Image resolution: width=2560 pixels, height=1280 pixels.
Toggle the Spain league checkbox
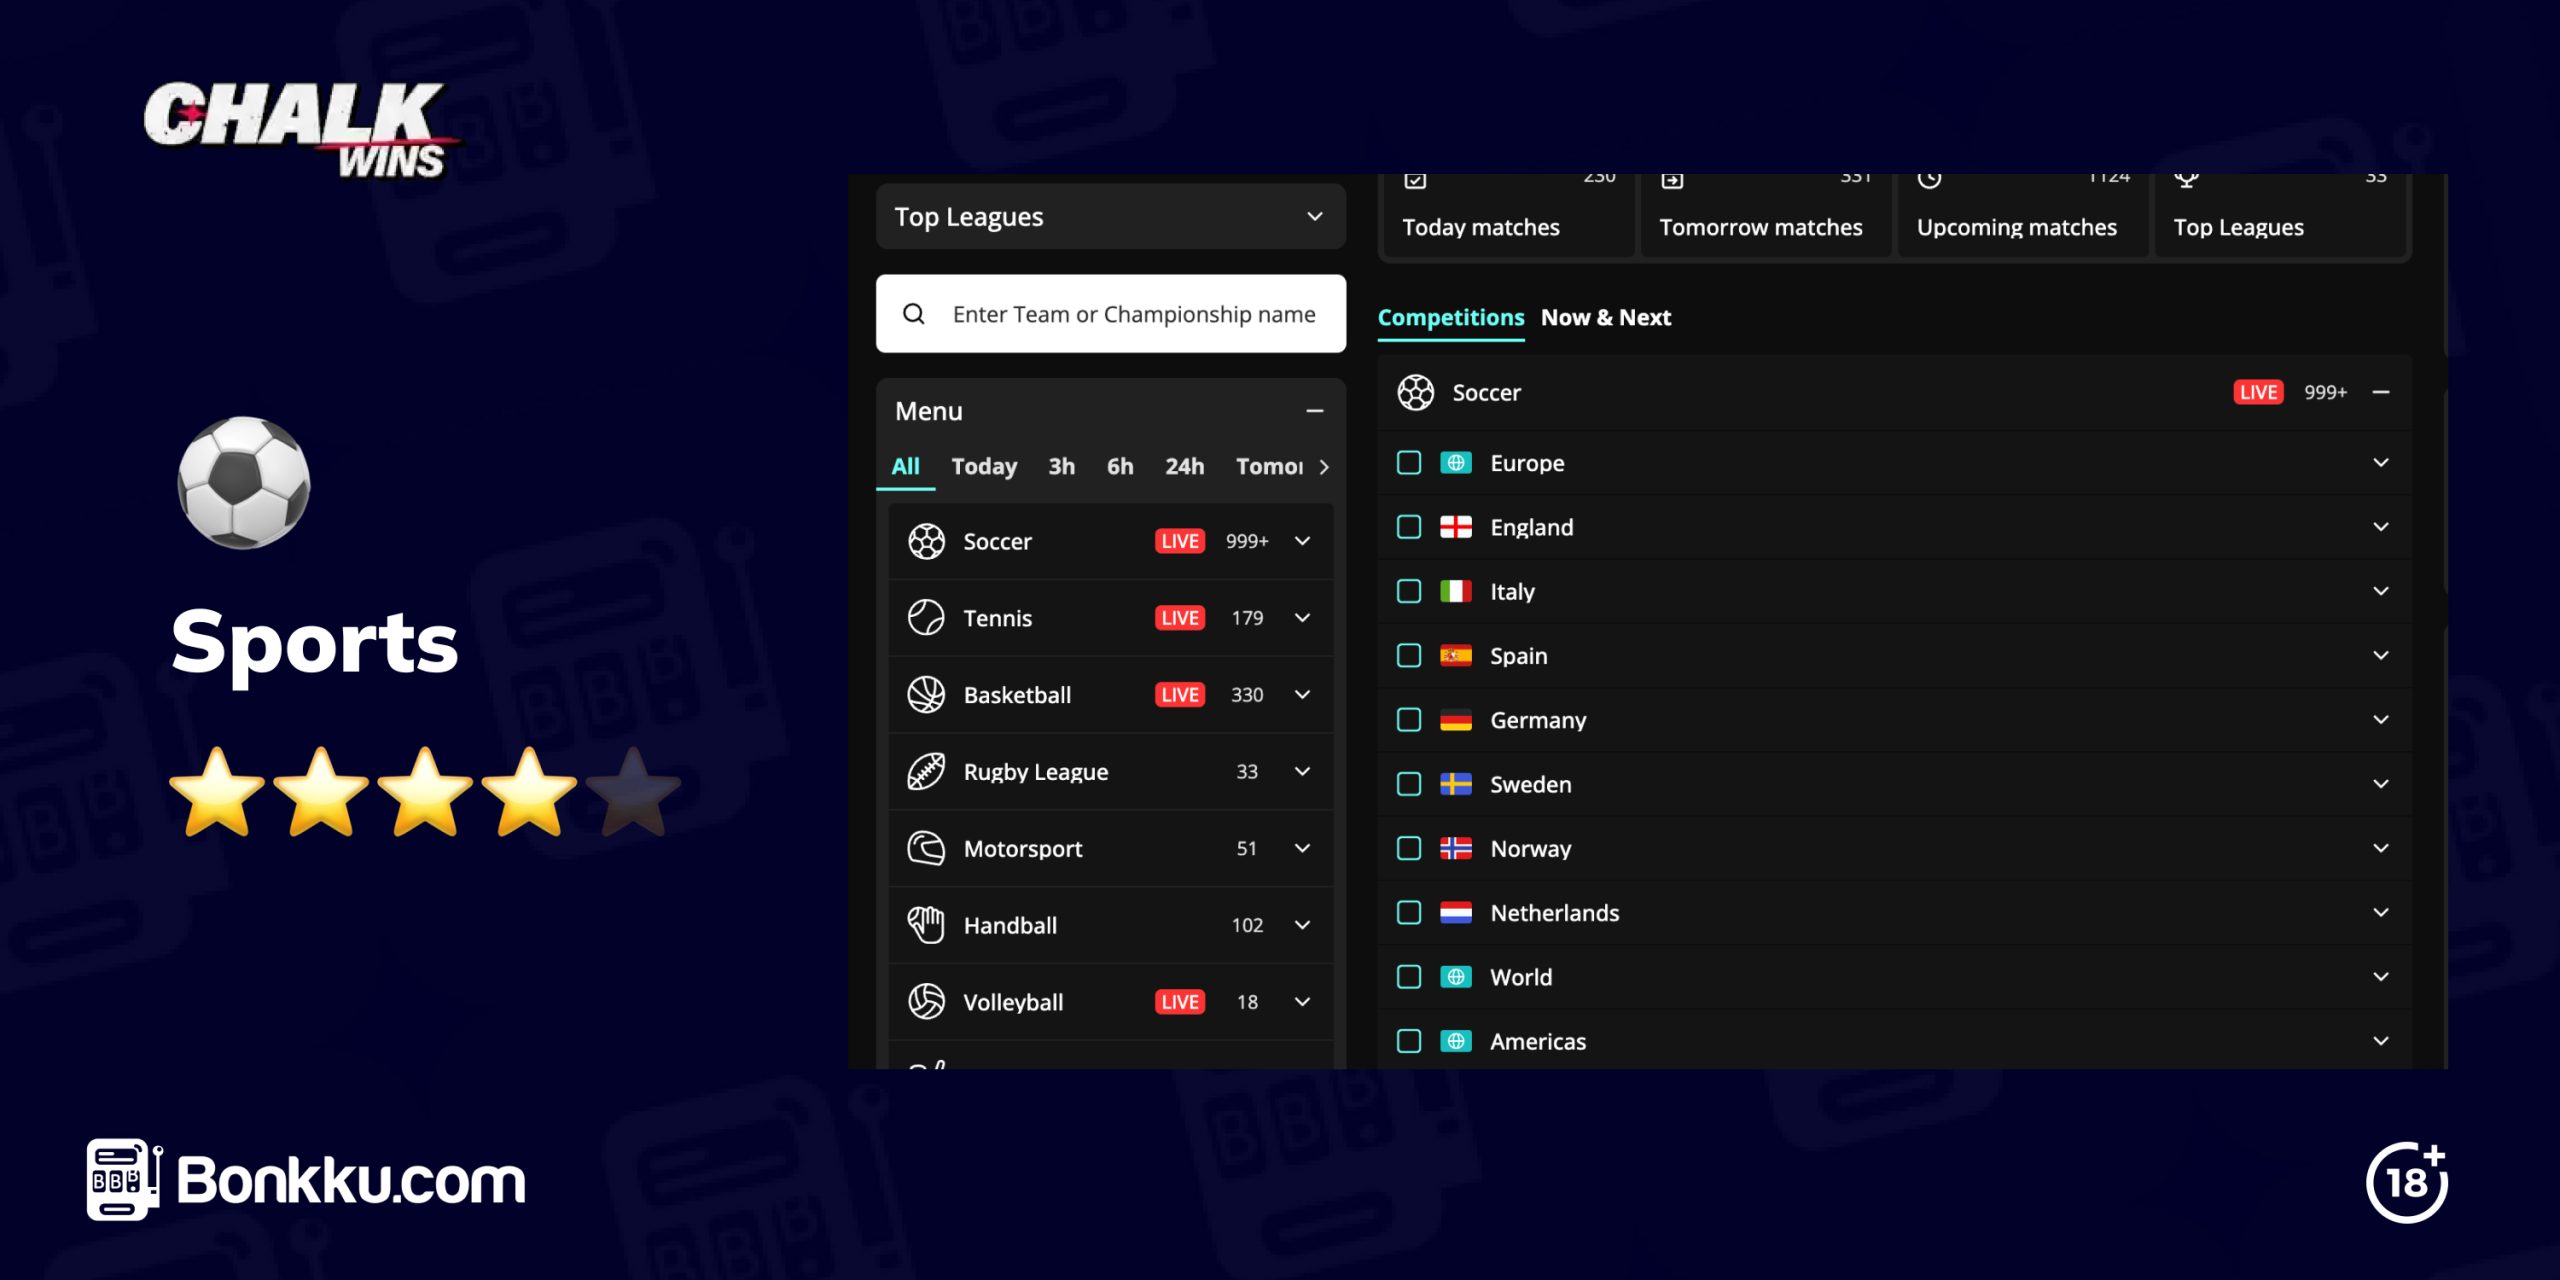[1409, 655]
